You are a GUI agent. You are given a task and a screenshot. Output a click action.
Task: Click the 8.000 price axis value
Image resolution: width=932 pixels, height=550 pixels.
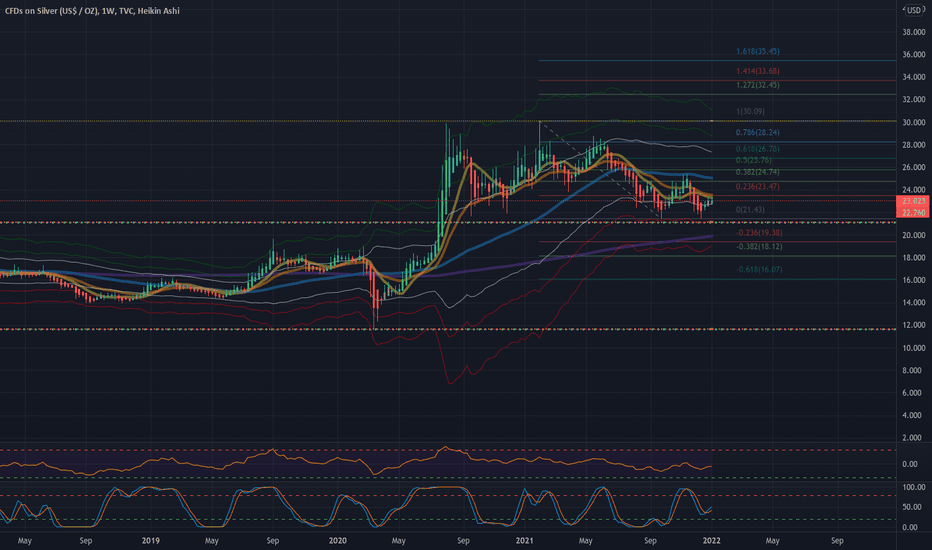[x=914, y=370]
